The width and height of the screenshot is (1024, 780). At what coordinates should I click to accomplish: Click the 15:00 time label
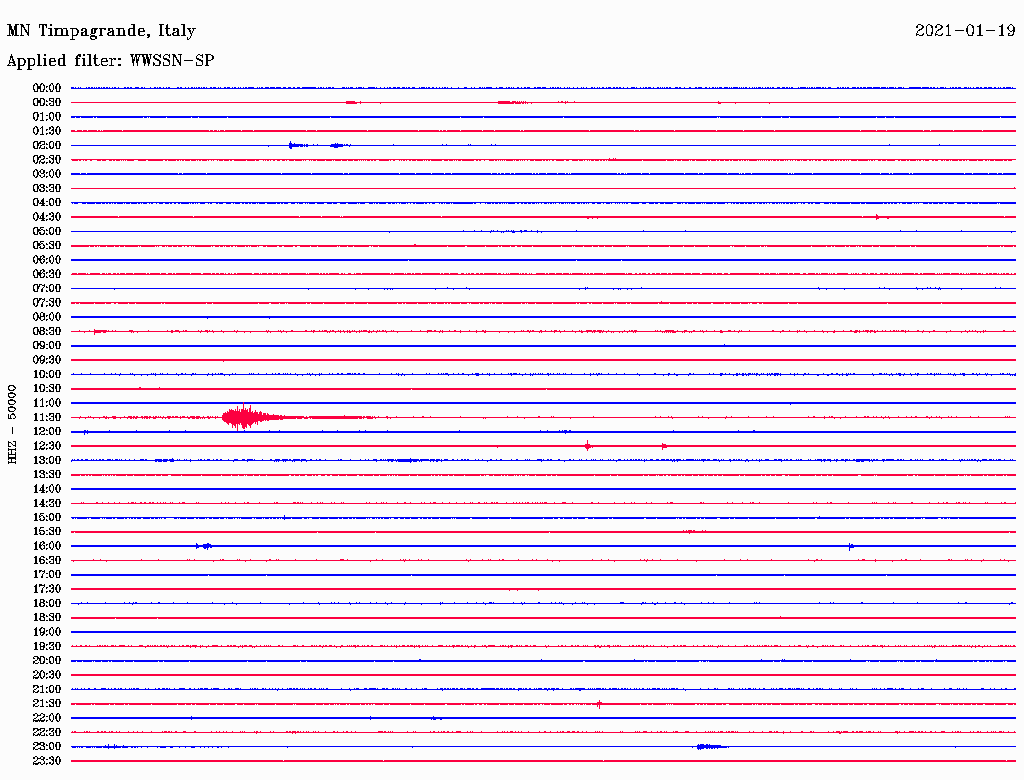click(x=47, y=517)
